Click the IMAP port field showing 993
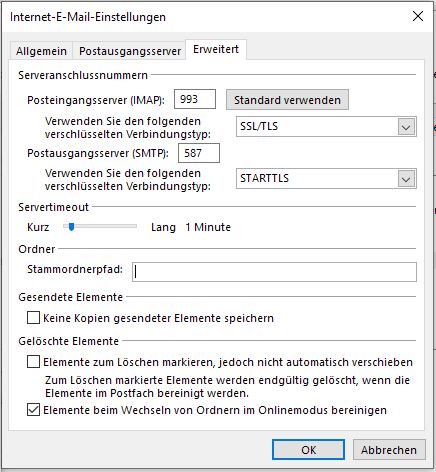 tap(195, 99)
